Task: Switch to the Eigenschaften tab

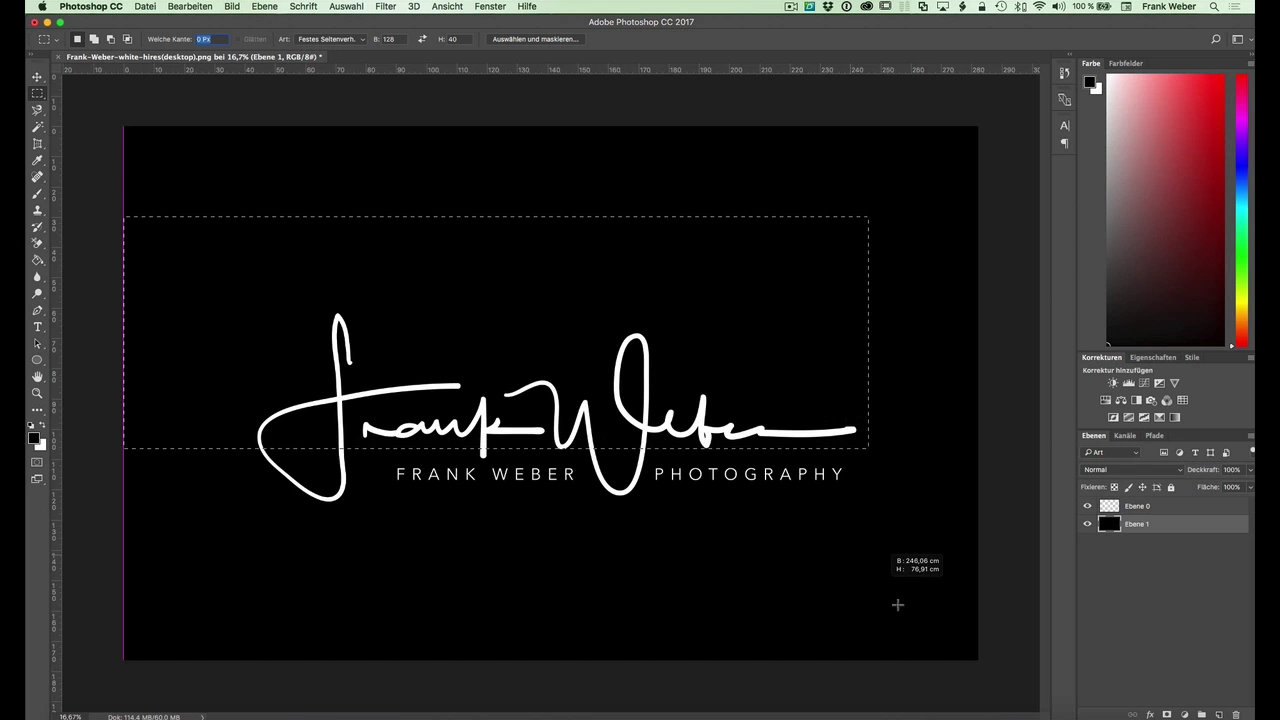Action: coord(1153,357)
